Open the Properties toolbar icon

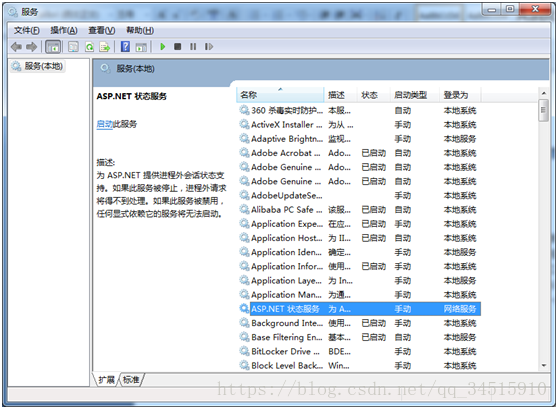pyautogui.click(x=73, y=47)
